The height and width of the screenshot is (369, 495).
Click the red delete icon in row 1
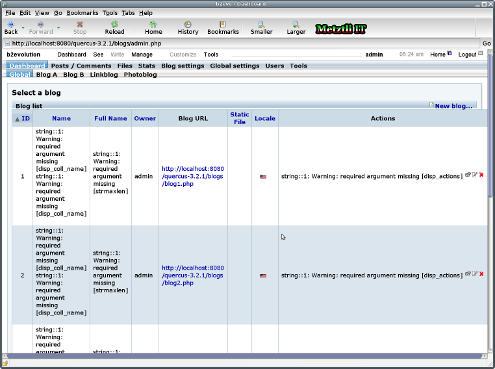coord(481,175)
